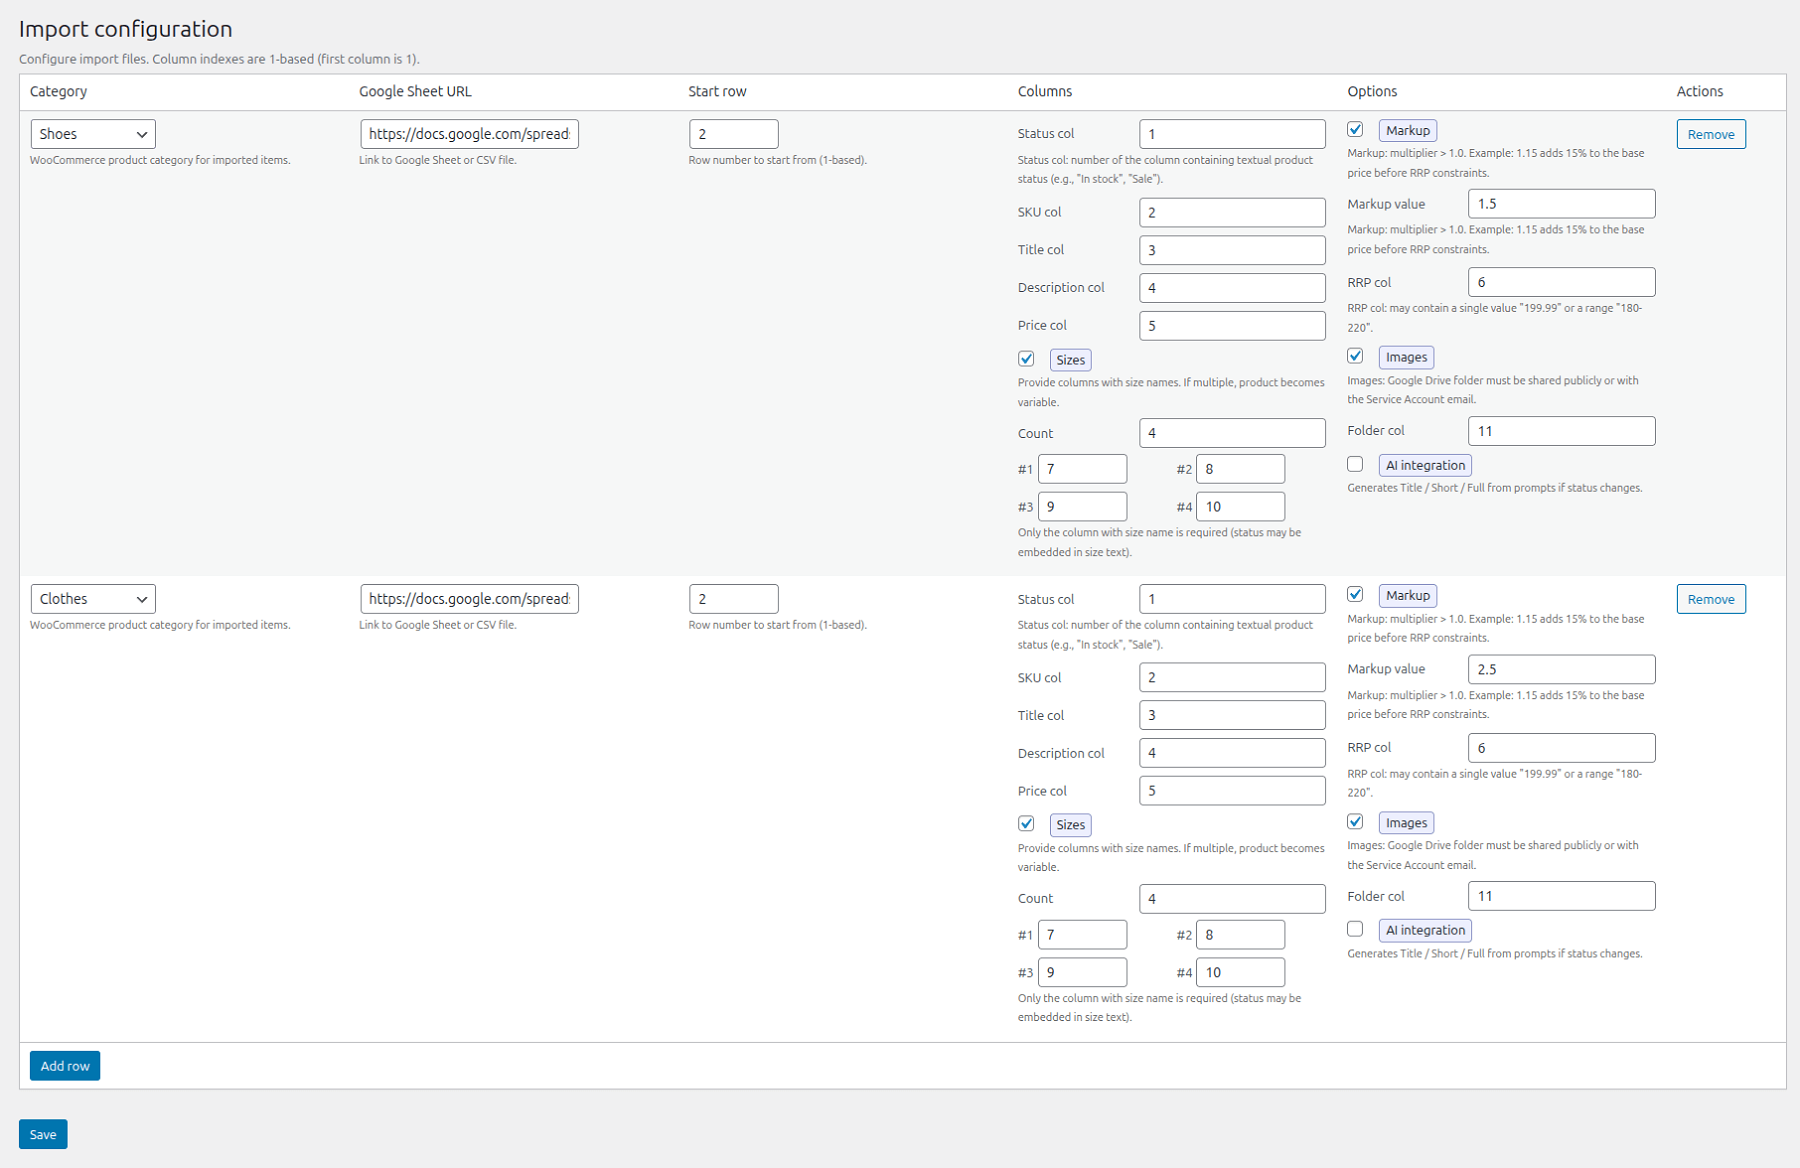Select Start row field in Clothes row
The width and height of the screenshot is (1800, 1168).
pyautogui.click(x=733, y=599)
